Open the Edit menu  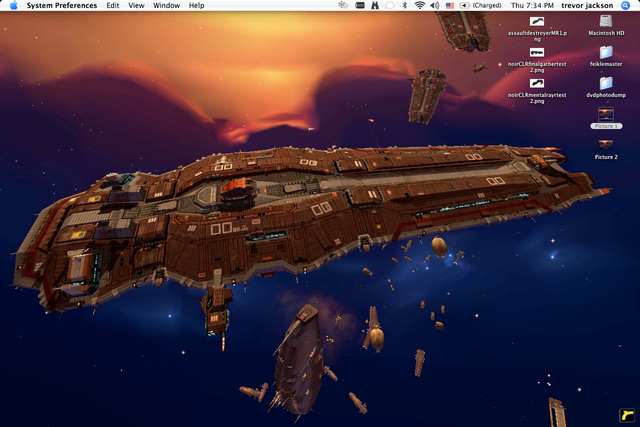[x=112, y=5]
